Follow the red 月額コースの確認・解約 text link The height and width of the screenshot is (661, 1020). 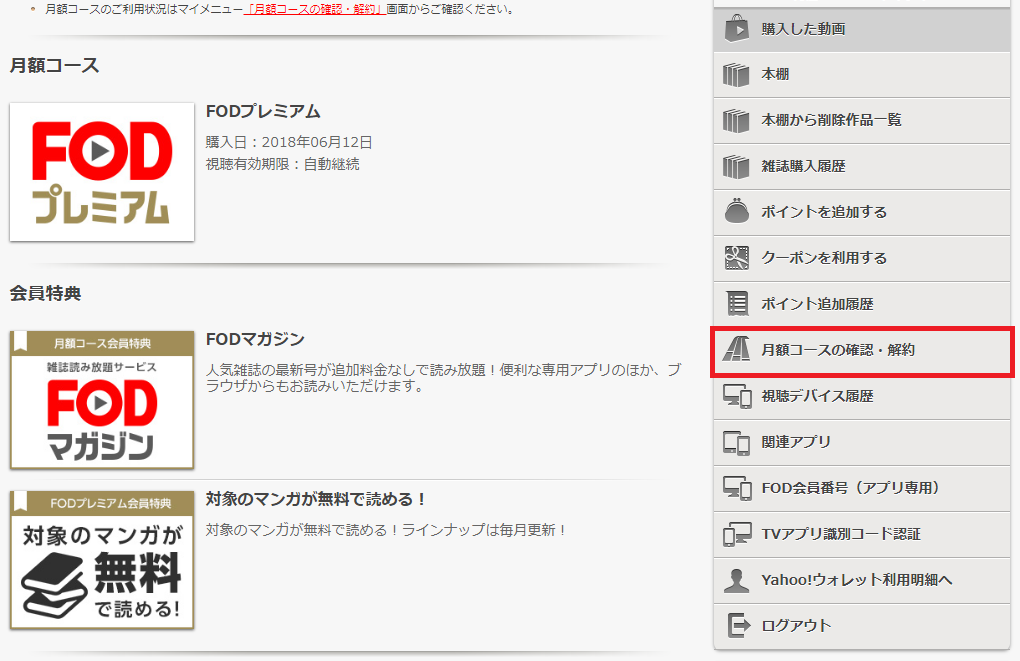[x=315, y=10]
